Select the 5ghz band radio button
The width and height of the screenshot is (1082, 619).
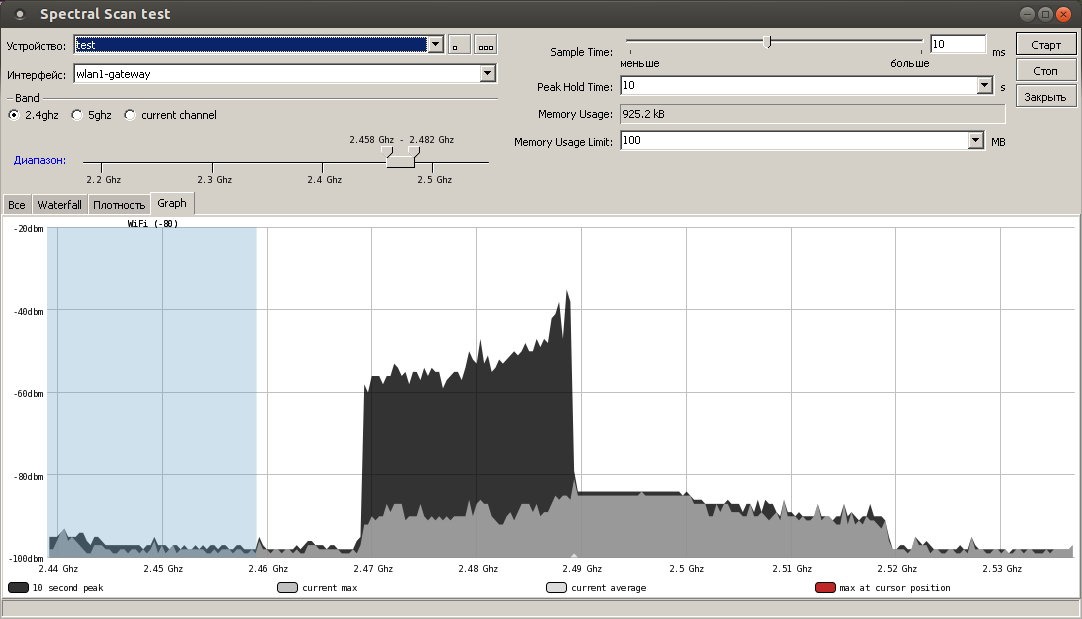[77, 115]
